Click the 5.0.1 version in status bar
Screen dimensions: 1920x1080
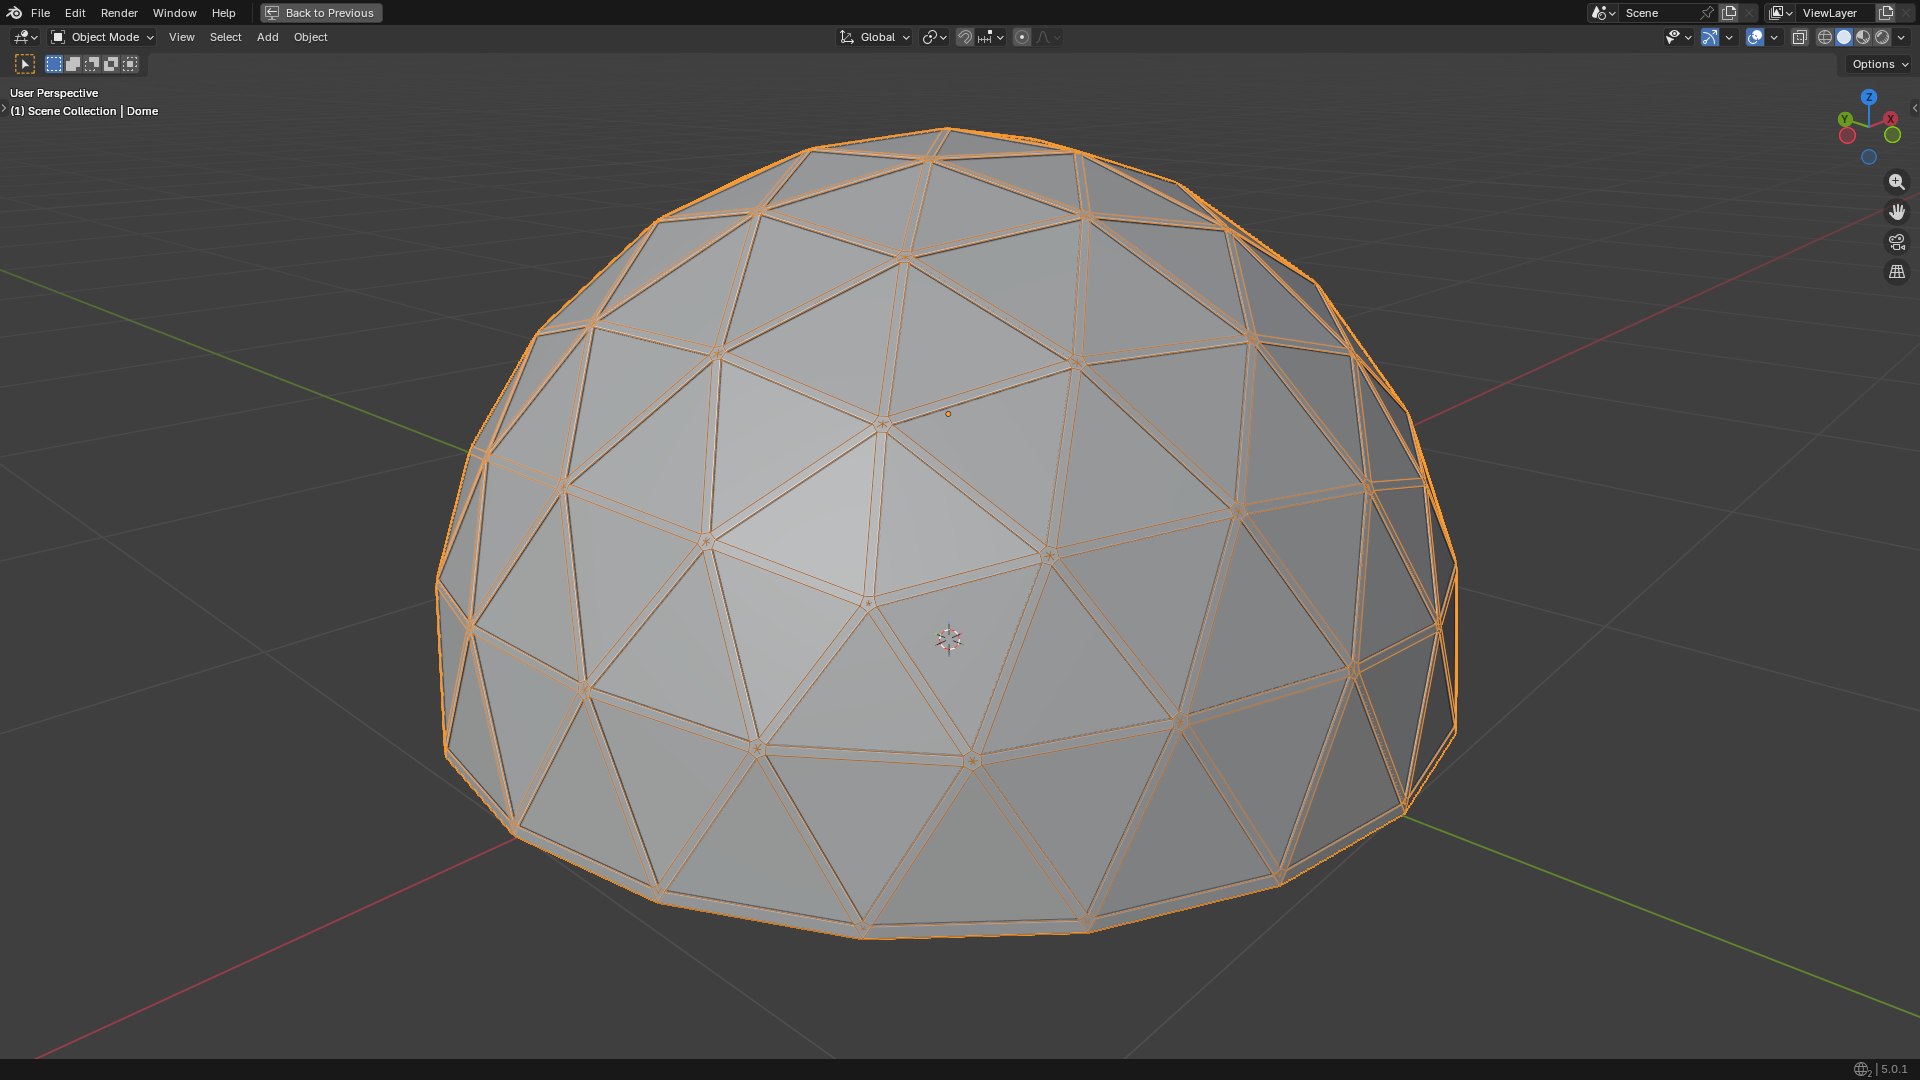pyautogui.click(x=1894, y=1069)
